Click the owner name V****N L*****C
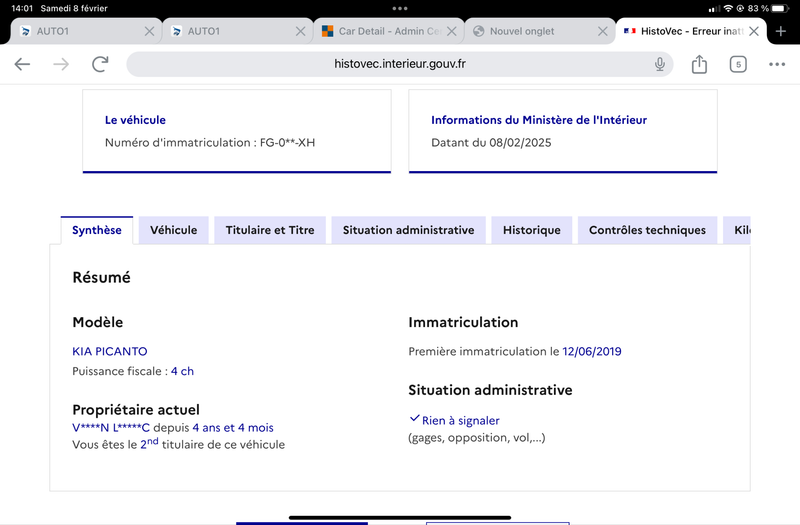 [x=111, y=428]
